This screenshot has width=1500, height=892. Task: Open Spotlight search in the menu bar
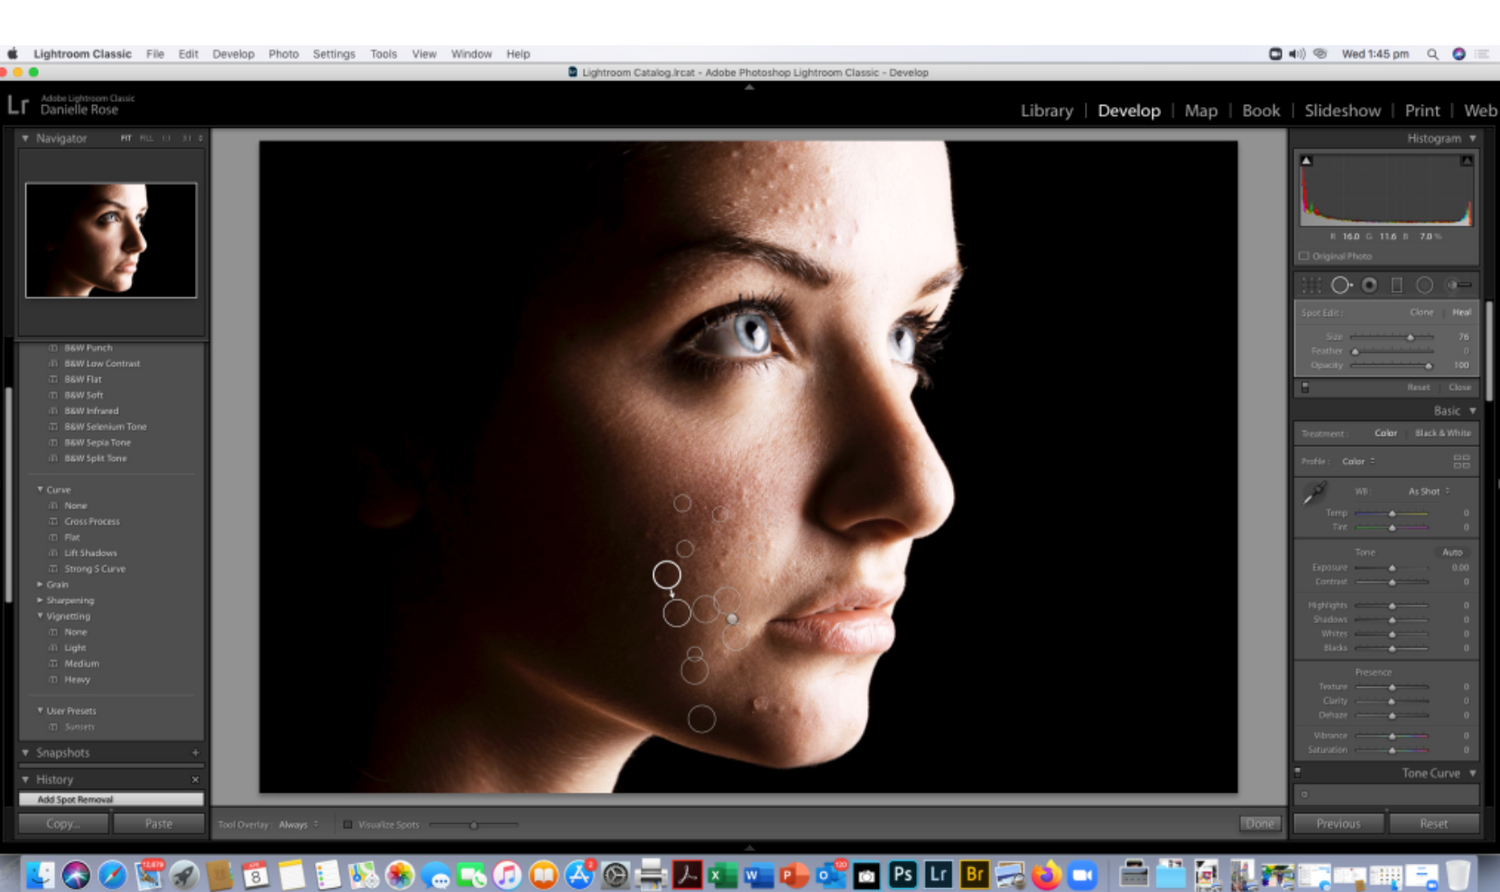click(1432, 54)
